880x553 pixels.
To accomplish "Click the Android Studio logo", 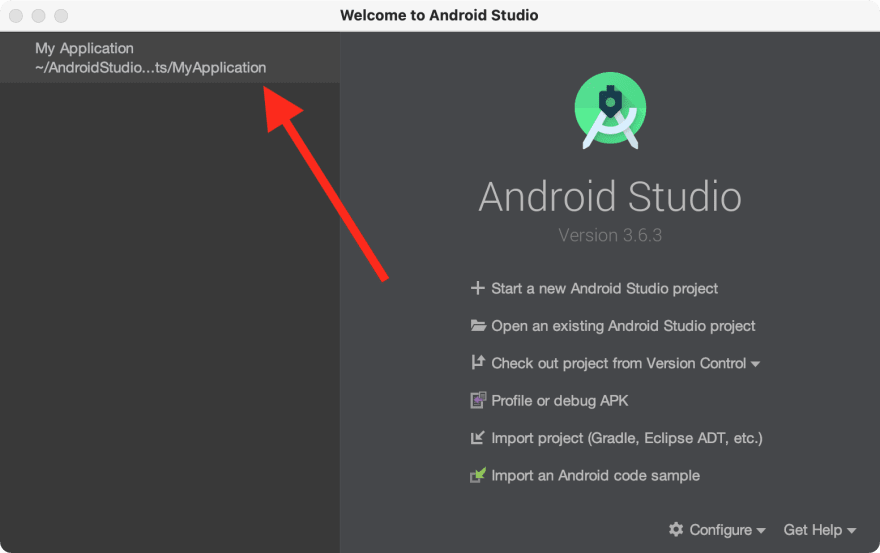I will pyautogui.click(x=610, y=111).
